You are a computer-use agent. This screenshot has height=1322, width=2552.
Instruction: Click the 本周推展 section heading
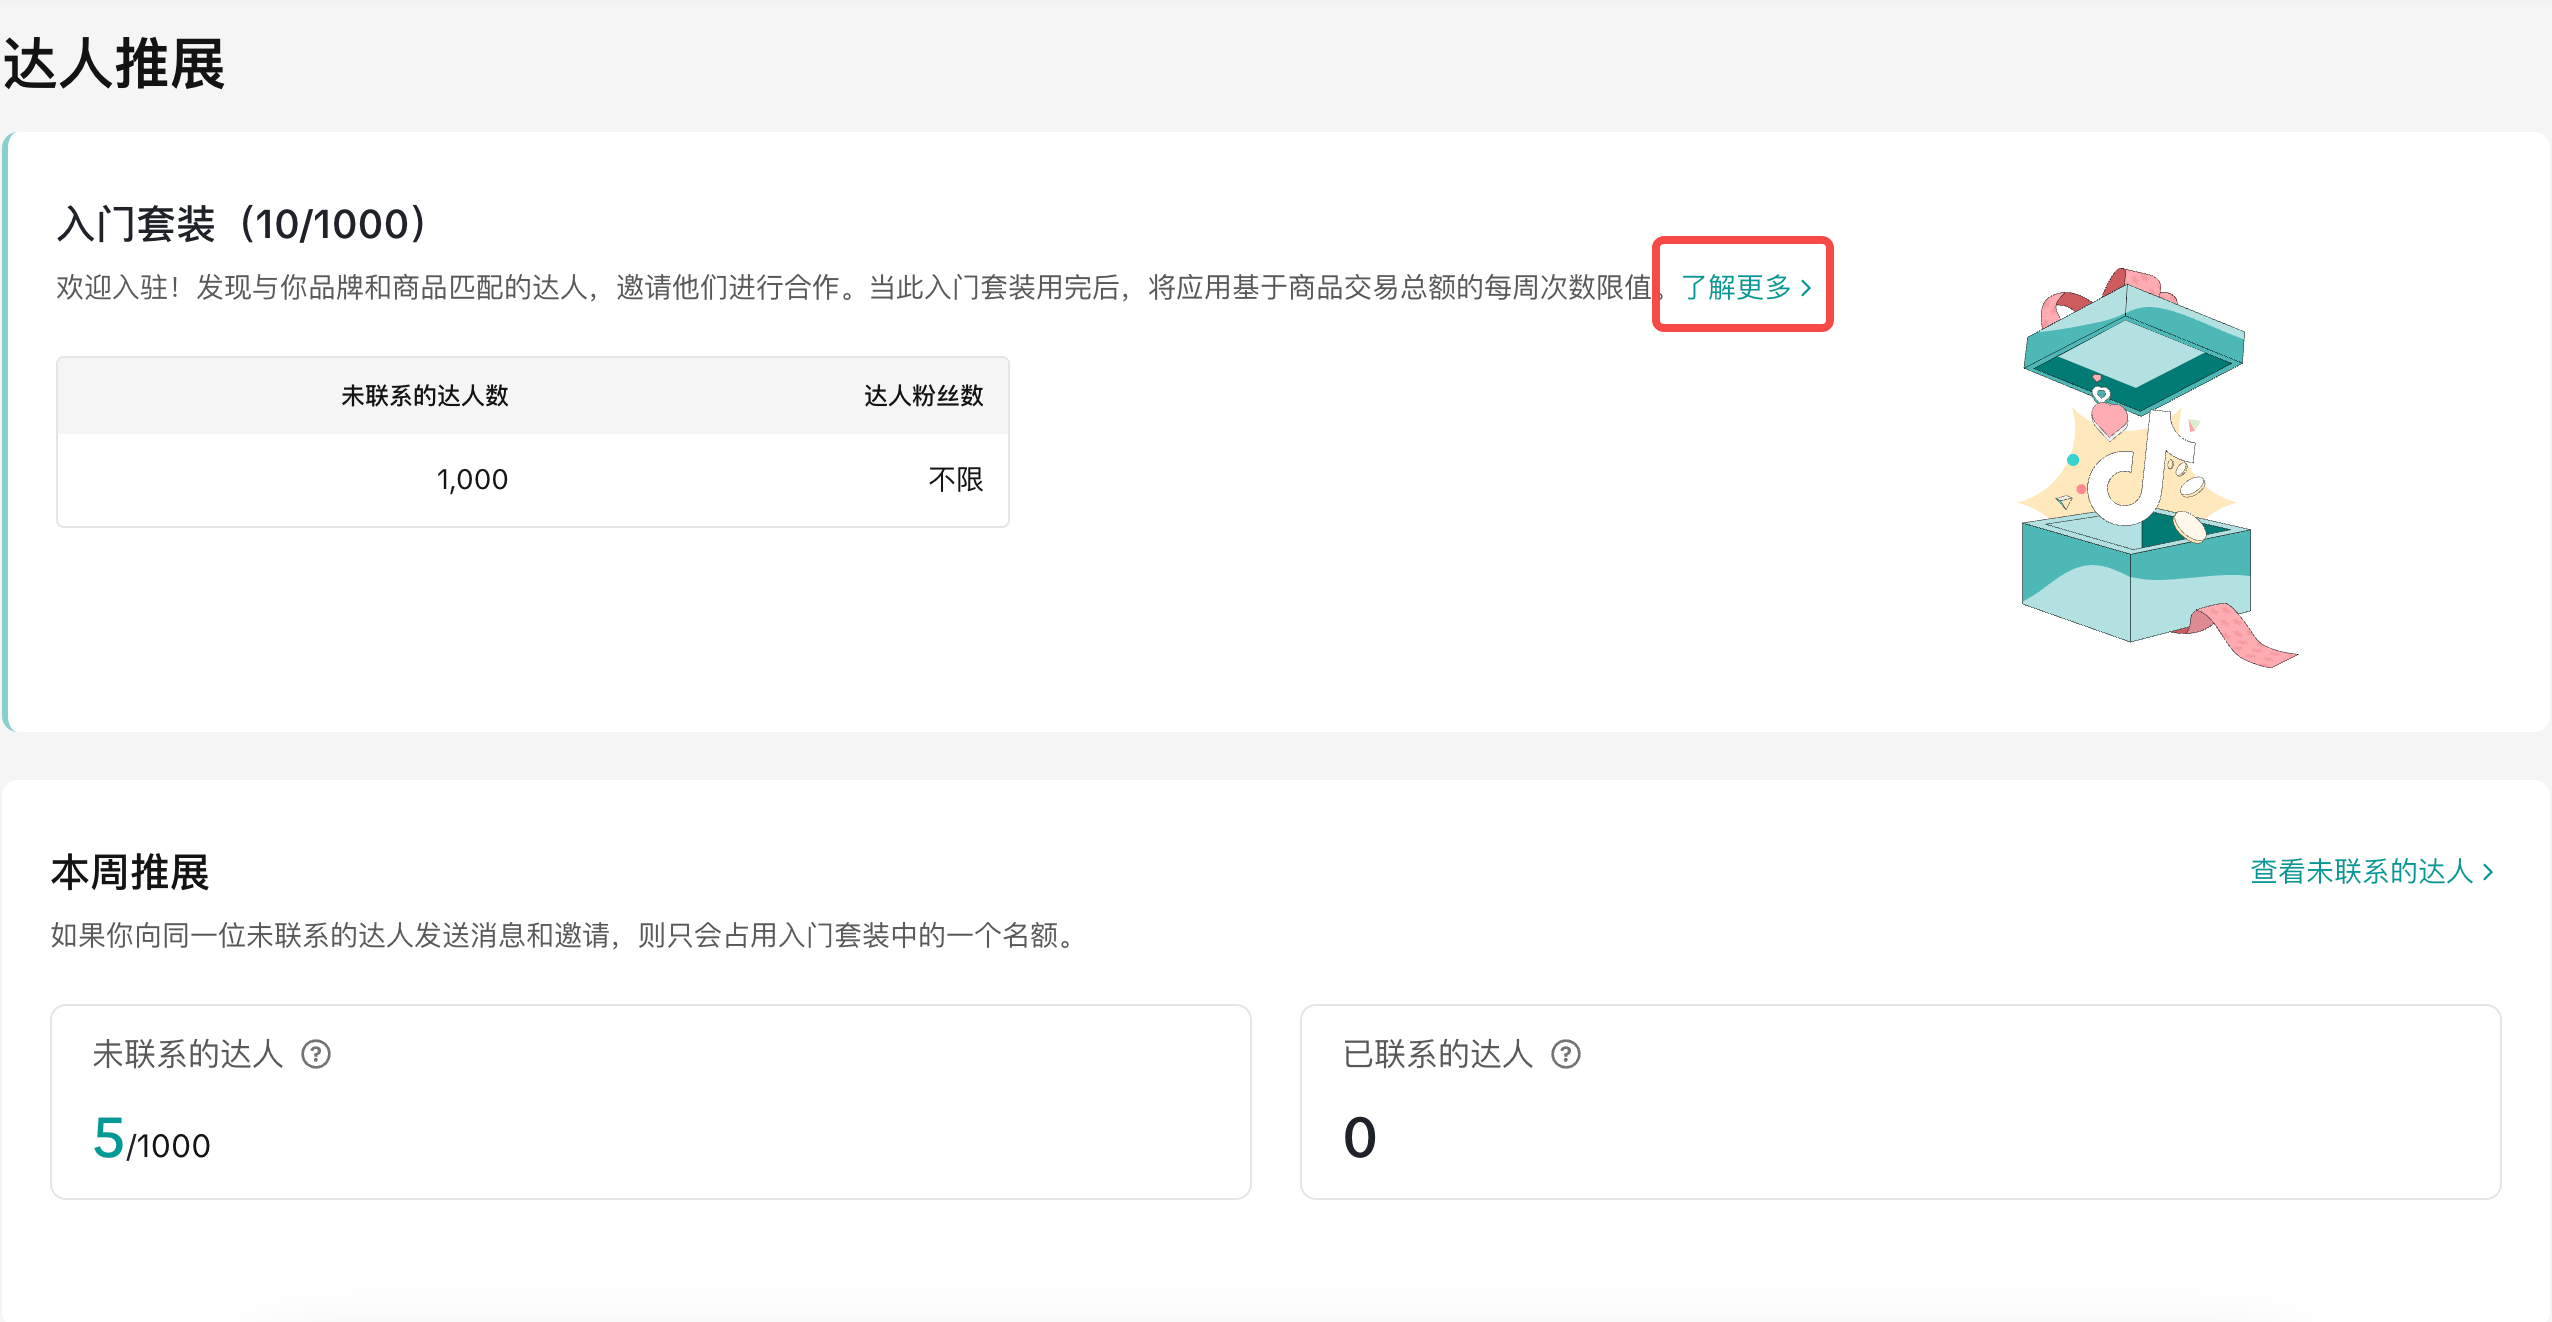pos(130,872)
